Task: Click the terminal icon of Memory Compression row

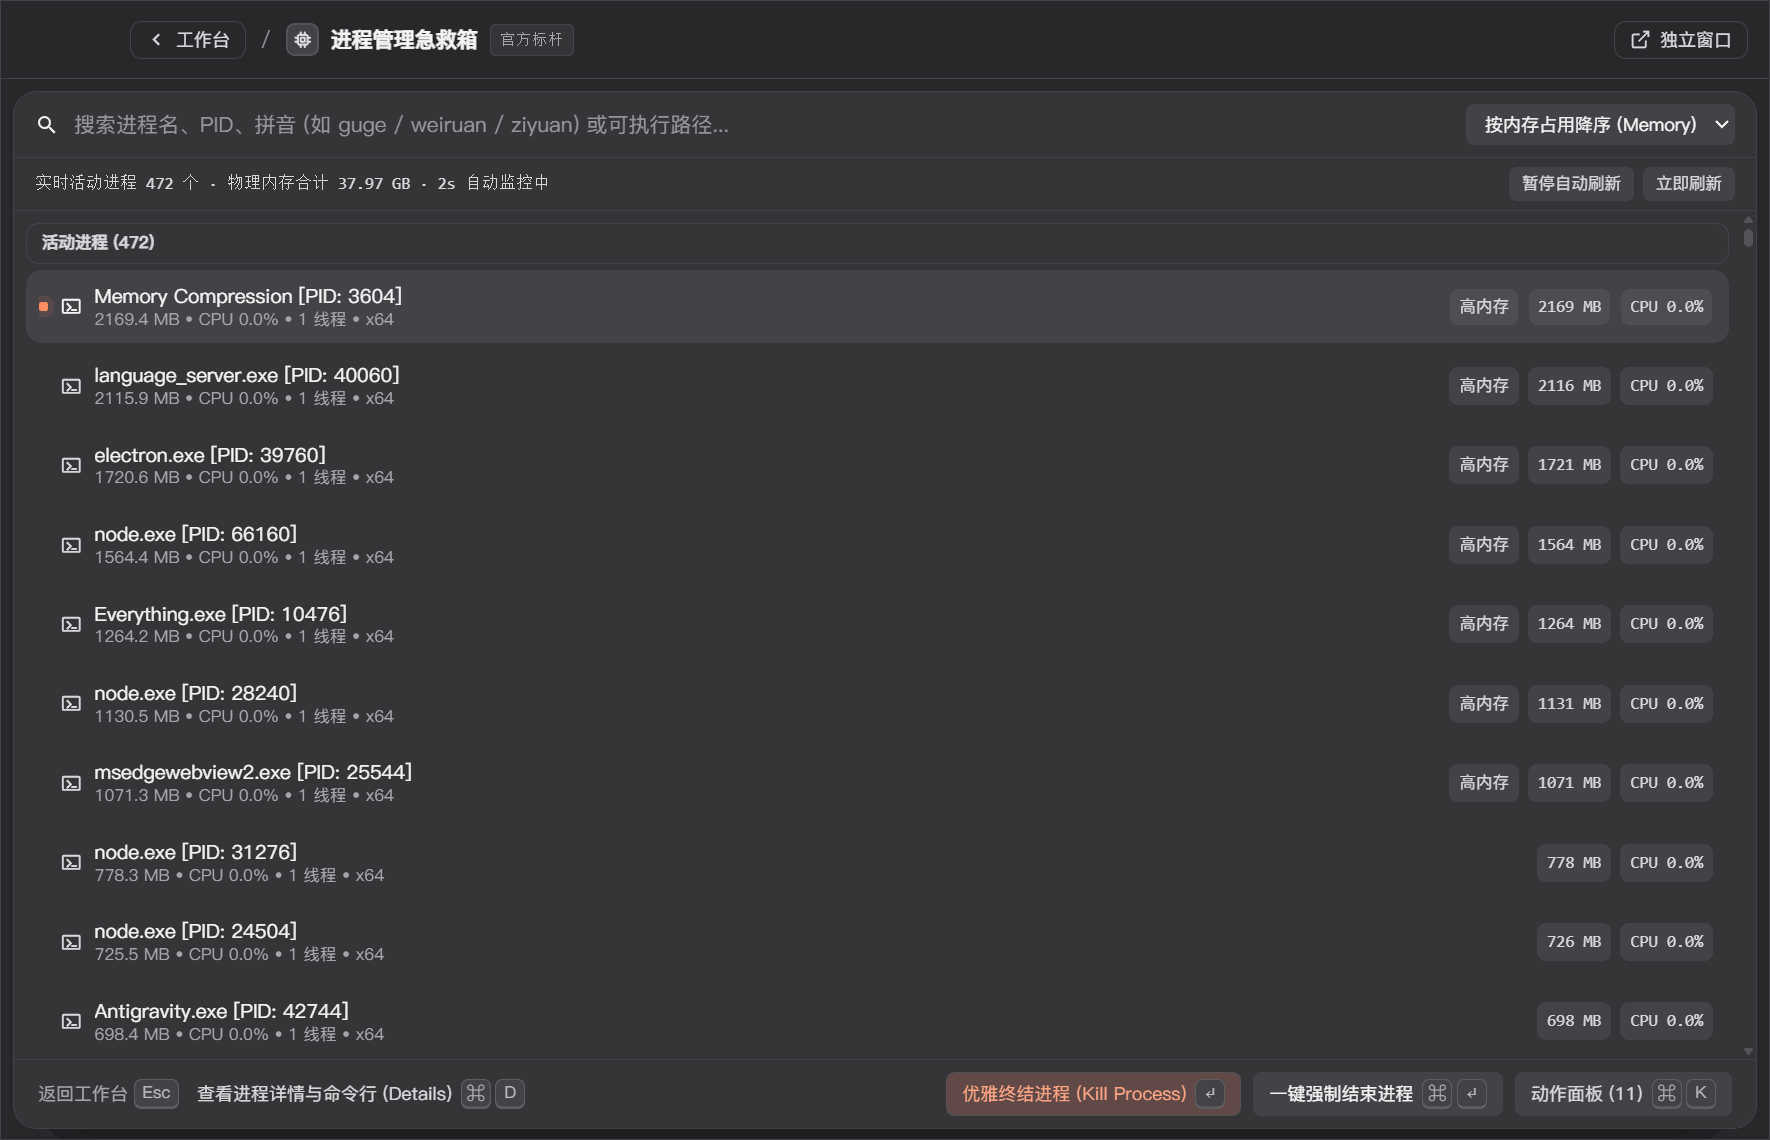Action: click(71, 307)
